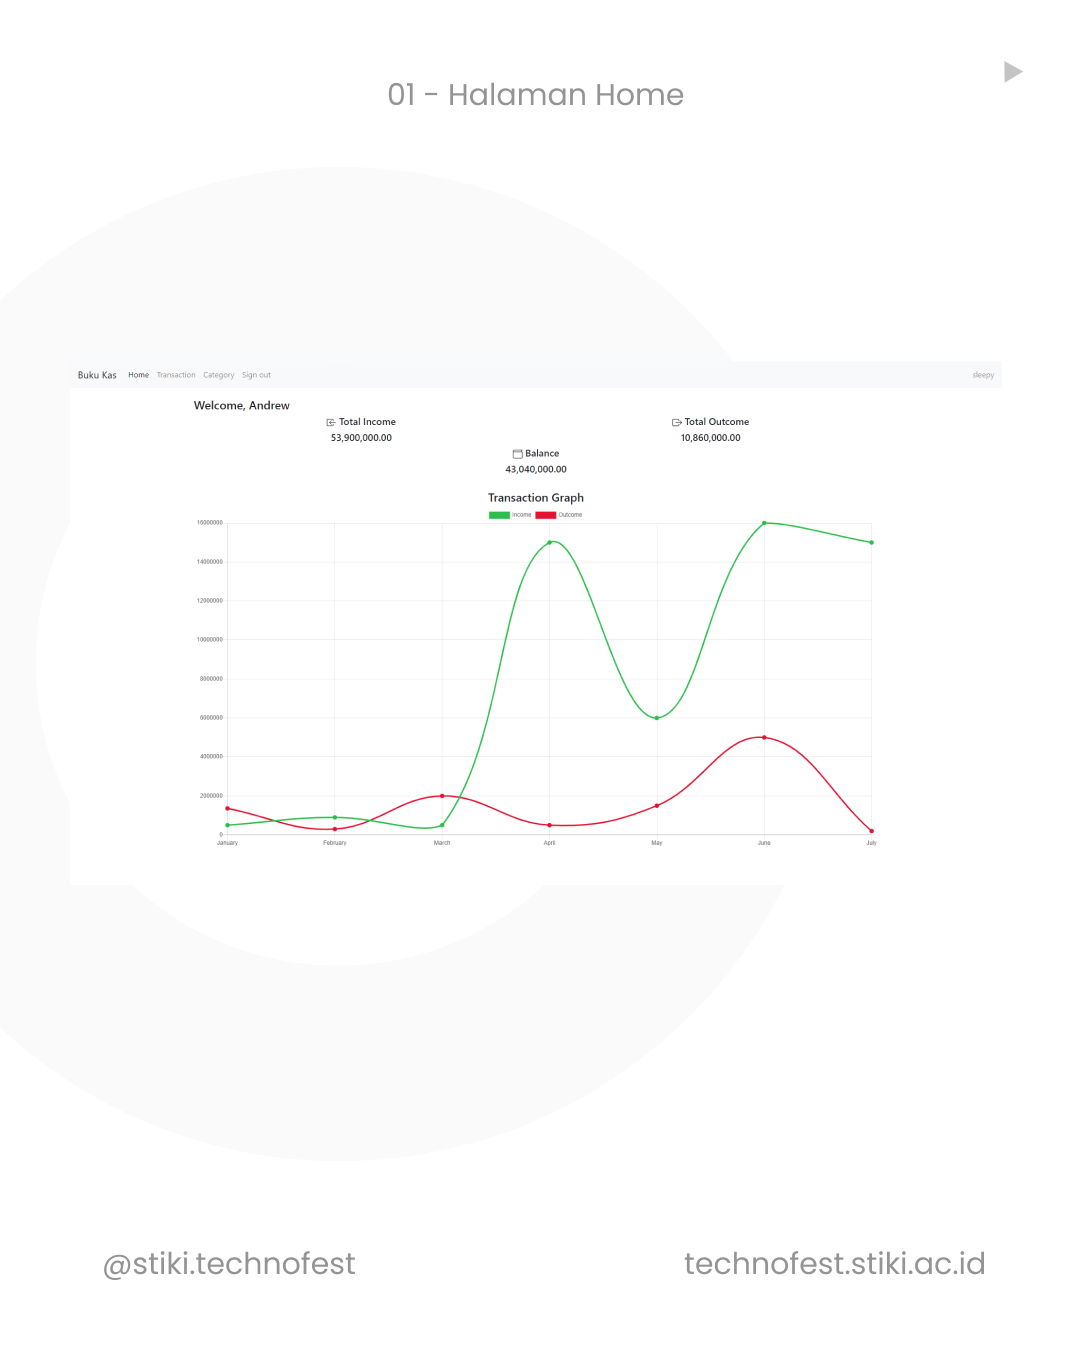Click the technofest.stiki.ac.id address
This screenshot has width=1080, height=1350.
click(x=835, y=1264)
